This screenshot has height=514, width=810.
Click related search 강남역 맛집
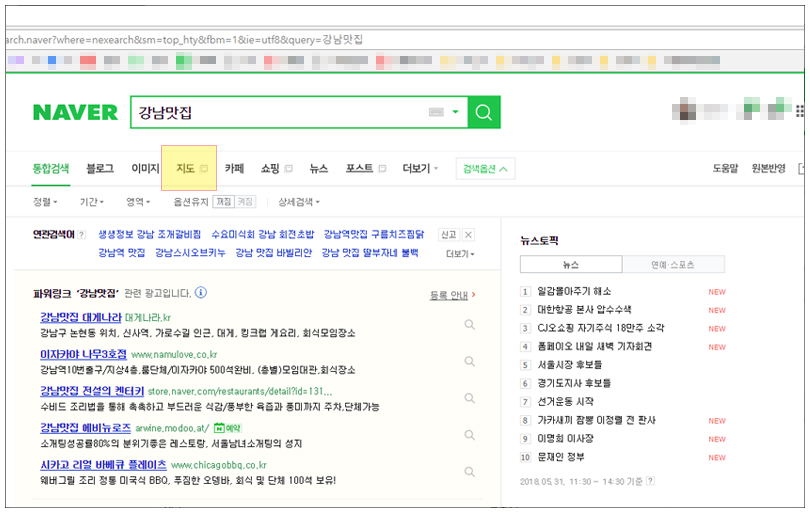[x=121, y=253]
